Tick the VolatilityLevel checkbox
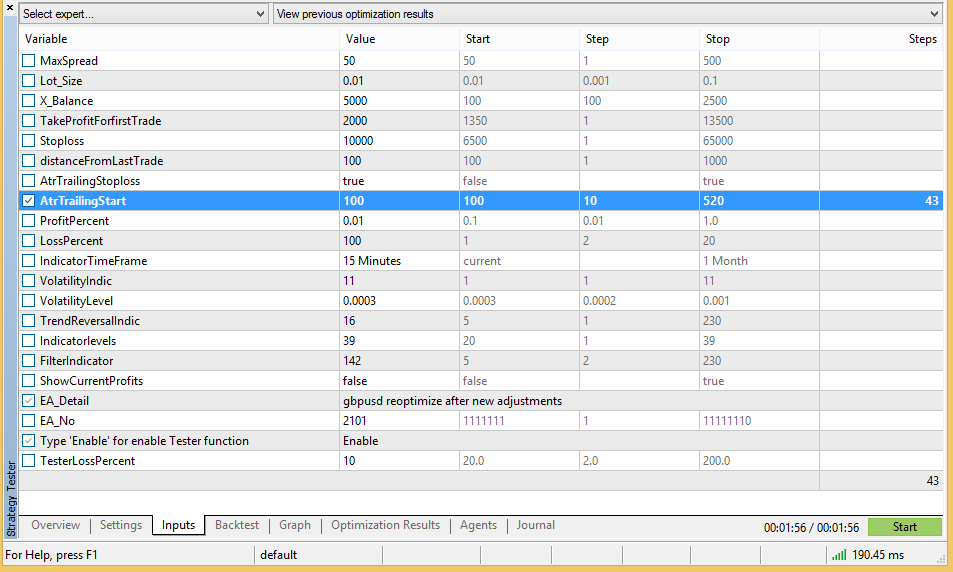The image size is (953, 572). click(29, 301)
